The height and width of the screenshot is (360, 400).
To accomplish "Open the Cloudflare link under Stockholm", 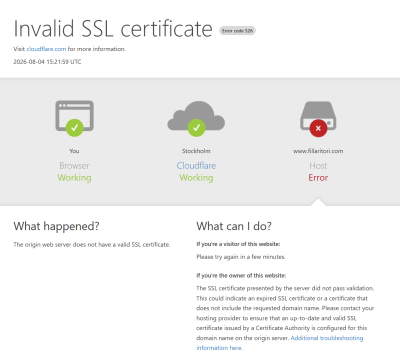I will pyautogui.click(x=196, y=166).
